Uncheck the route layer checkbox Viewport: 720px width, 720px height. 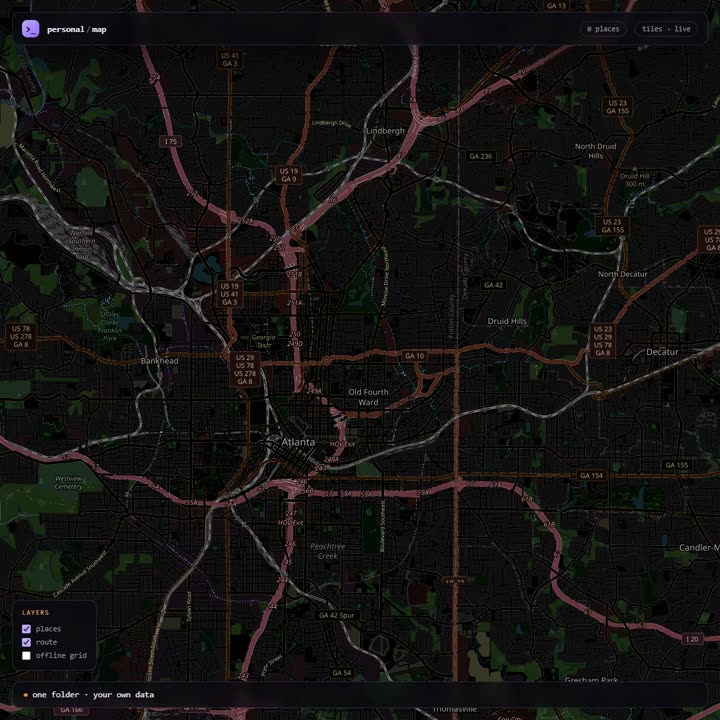coord(26,642)
